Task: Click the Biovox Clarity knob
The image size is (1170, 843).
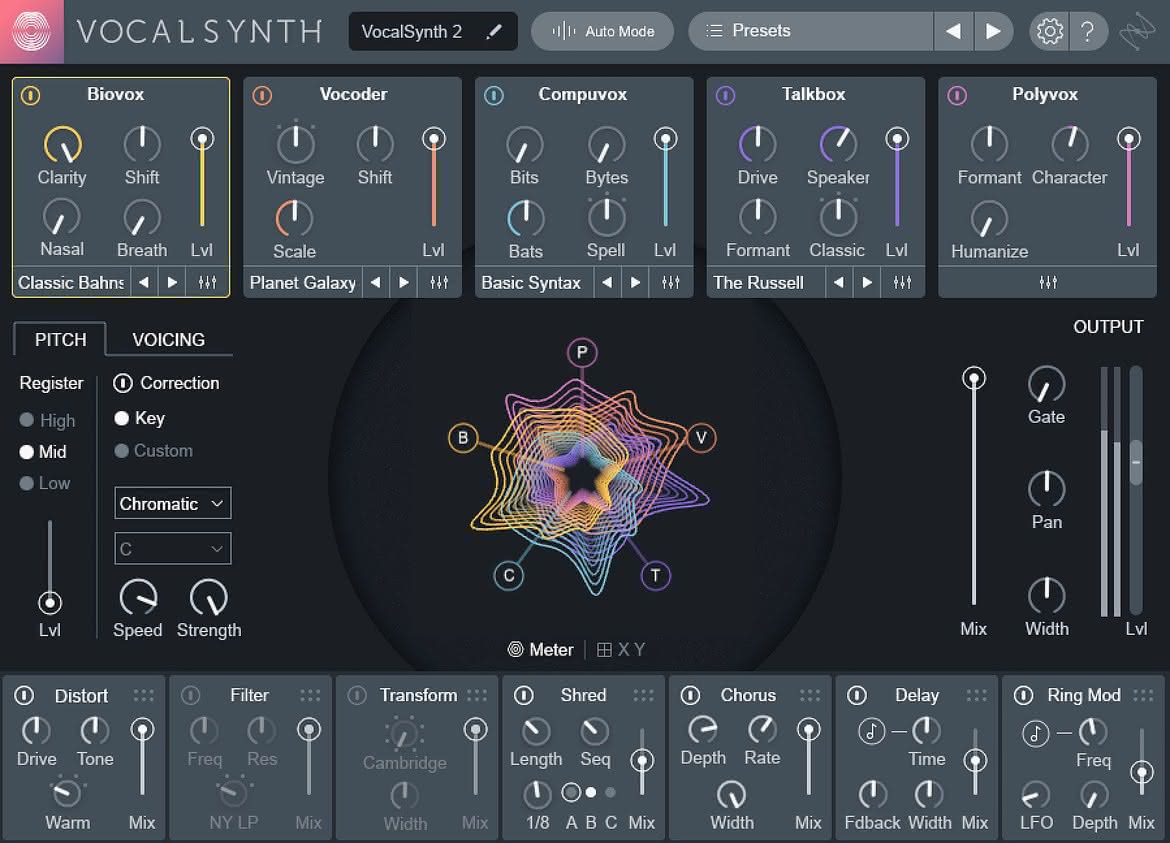Action: click(63, 145)
